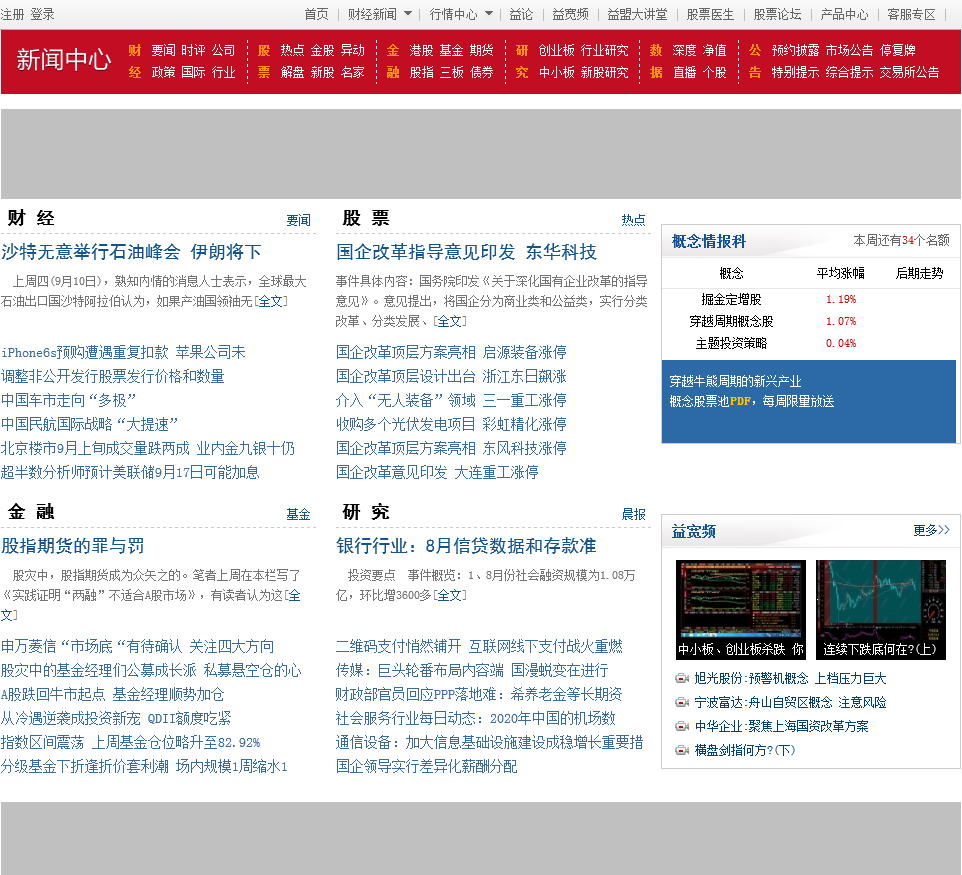
Task: Click the 基金 link beside 金融 heading
Action: [299, 514]
